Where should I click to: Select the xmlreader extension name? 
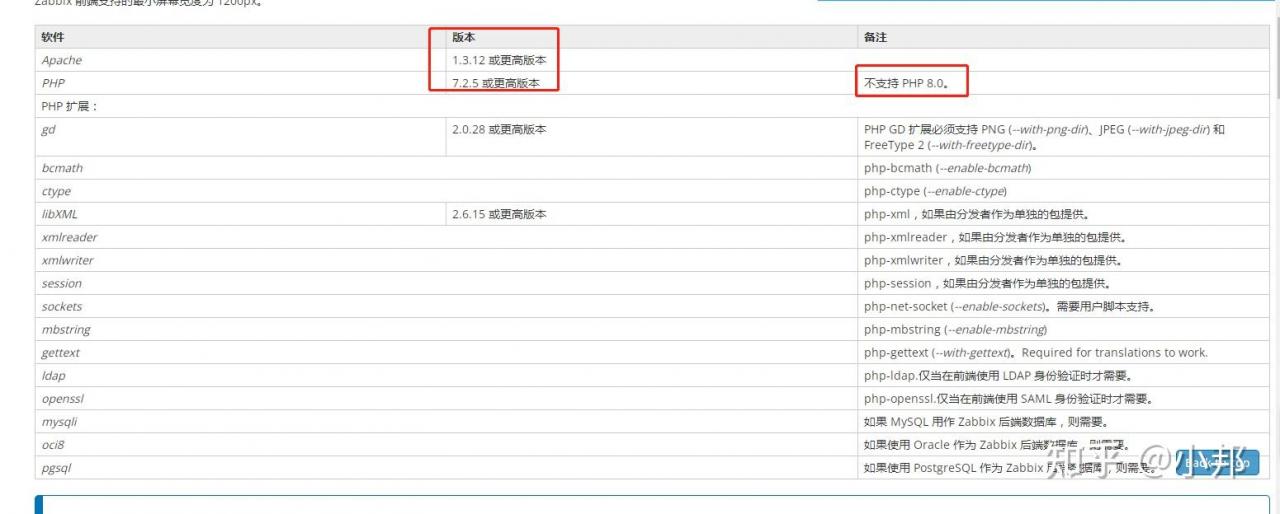(69, 237)
